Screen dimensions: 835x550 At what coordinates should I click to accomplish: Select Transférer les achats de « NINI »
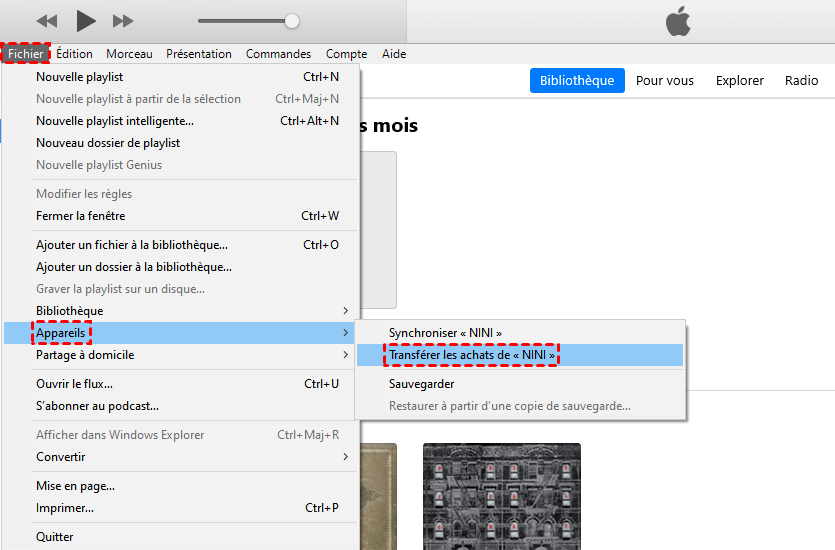(x=472, y=355)
